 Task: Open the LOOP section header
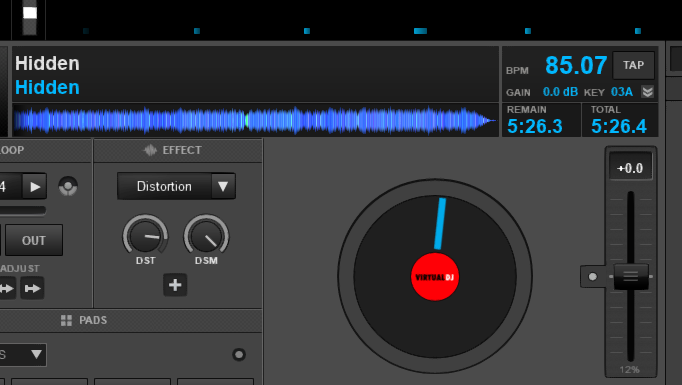12,150
